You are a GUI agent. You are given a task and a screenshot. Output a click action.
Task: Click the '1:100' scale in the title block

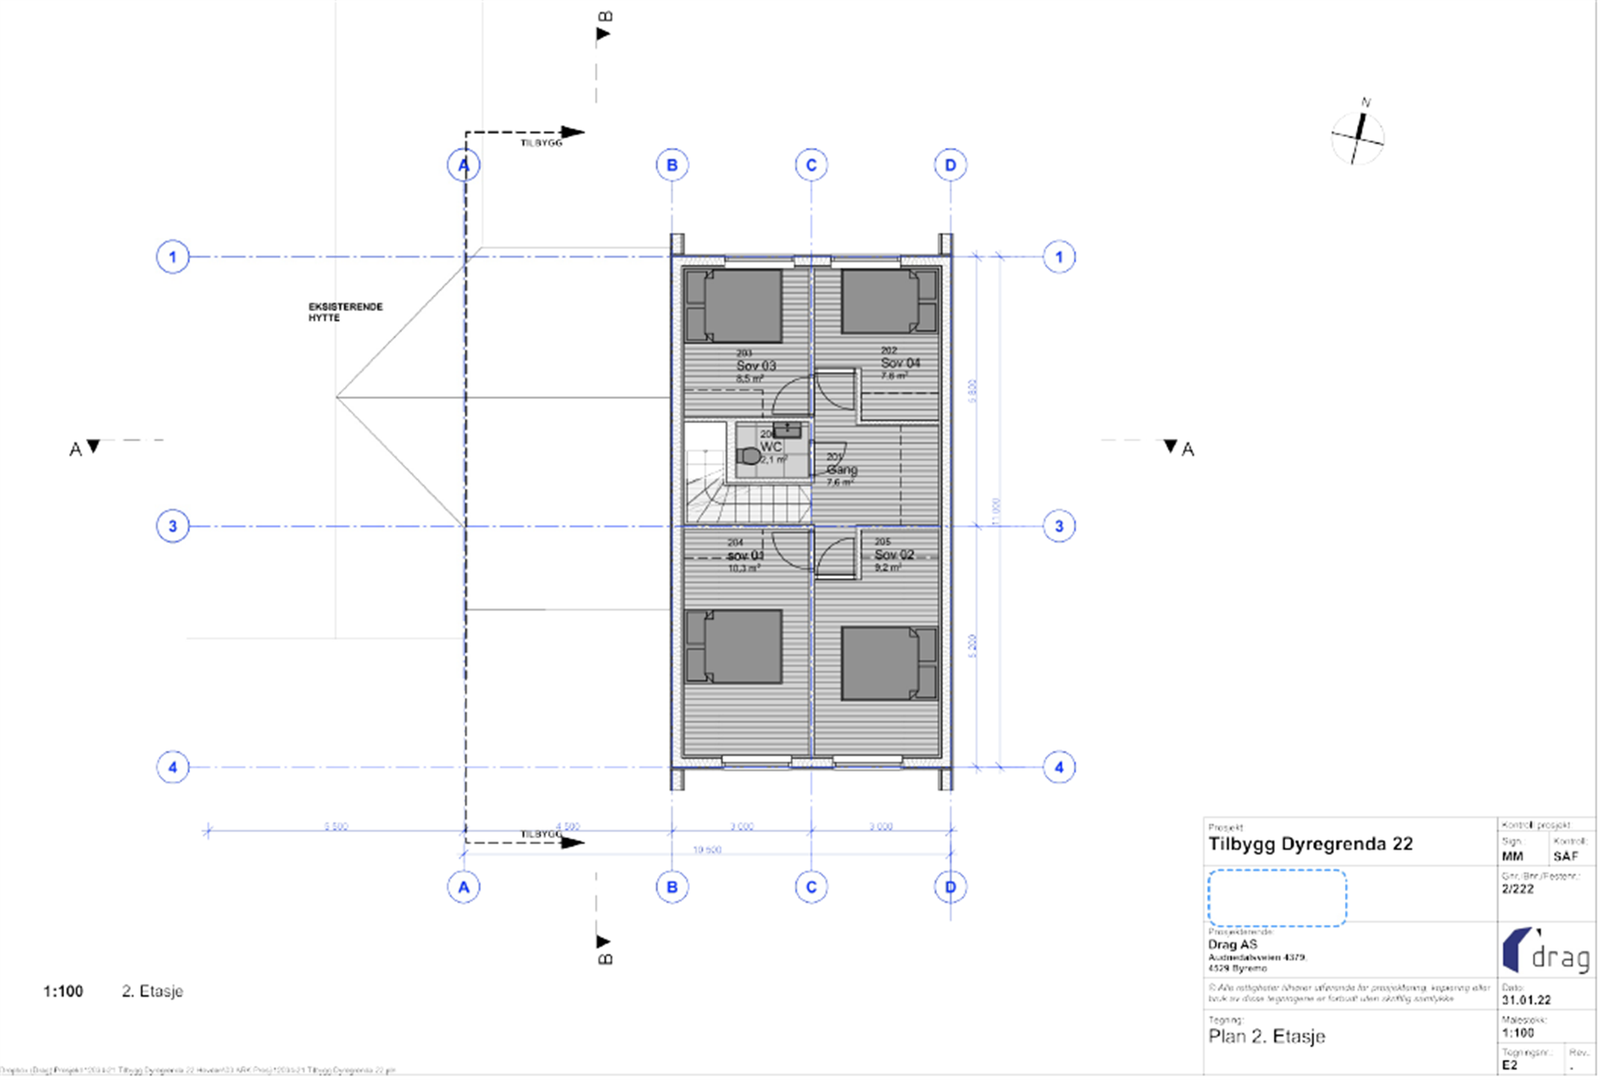1517,1033
